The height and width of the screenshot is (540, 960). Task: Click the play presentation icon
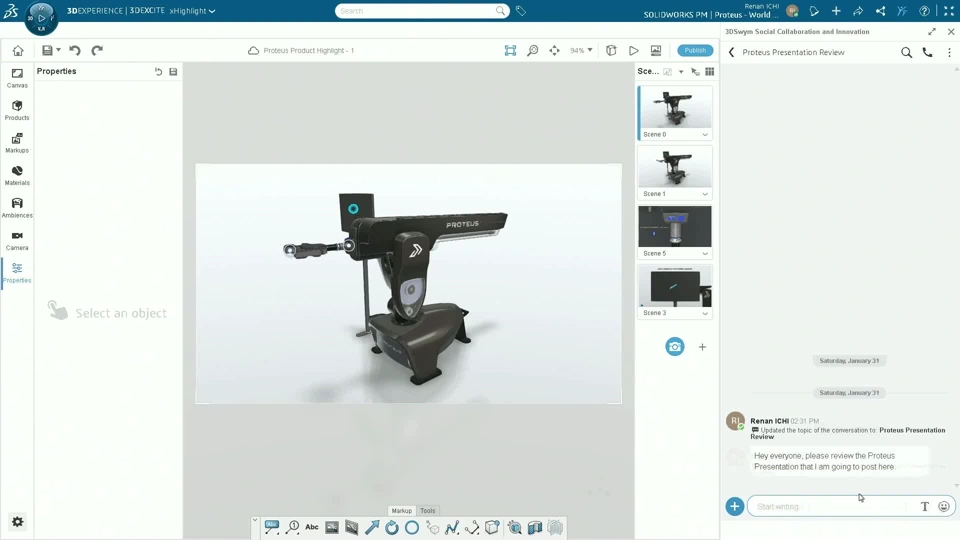click(x=634, y=50)
